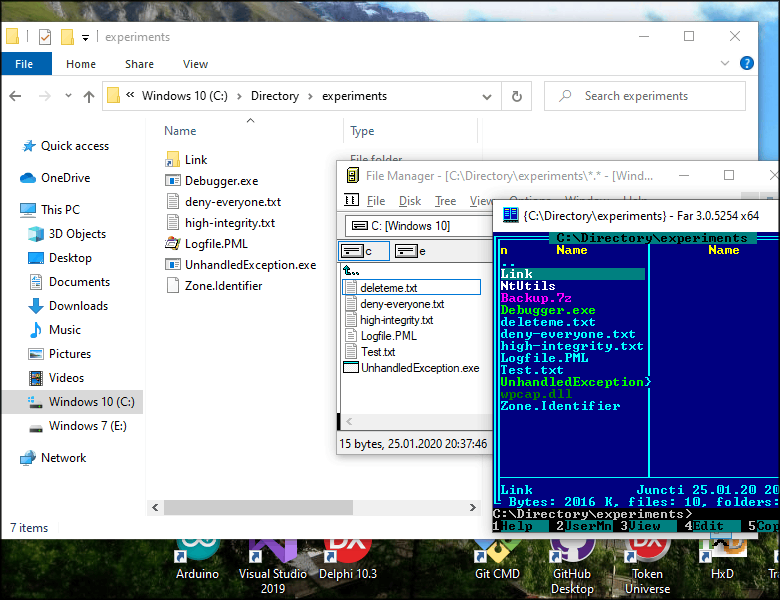780x600 pixels.
Task: Click the blue File tab in Explorer
Action: [x=25, y=64]
